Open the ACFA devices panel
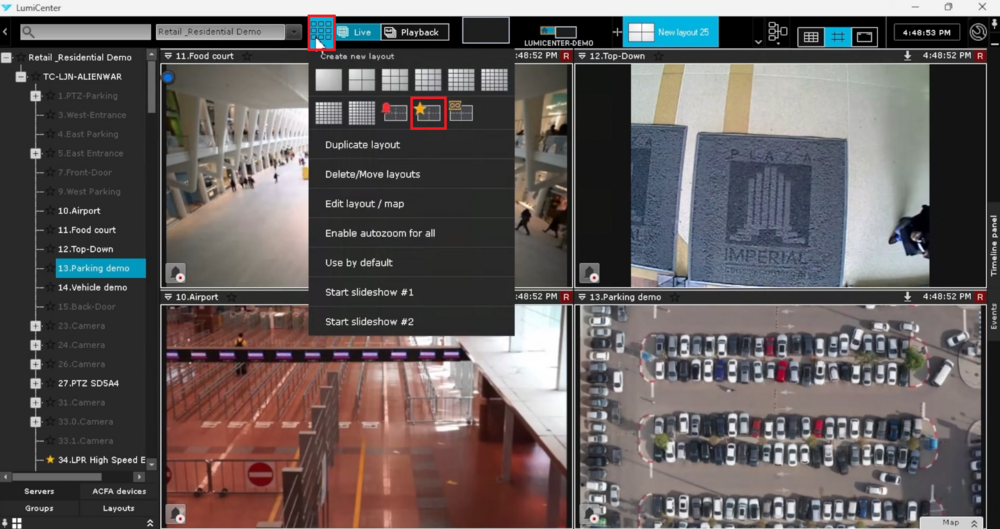 (118, 491)
